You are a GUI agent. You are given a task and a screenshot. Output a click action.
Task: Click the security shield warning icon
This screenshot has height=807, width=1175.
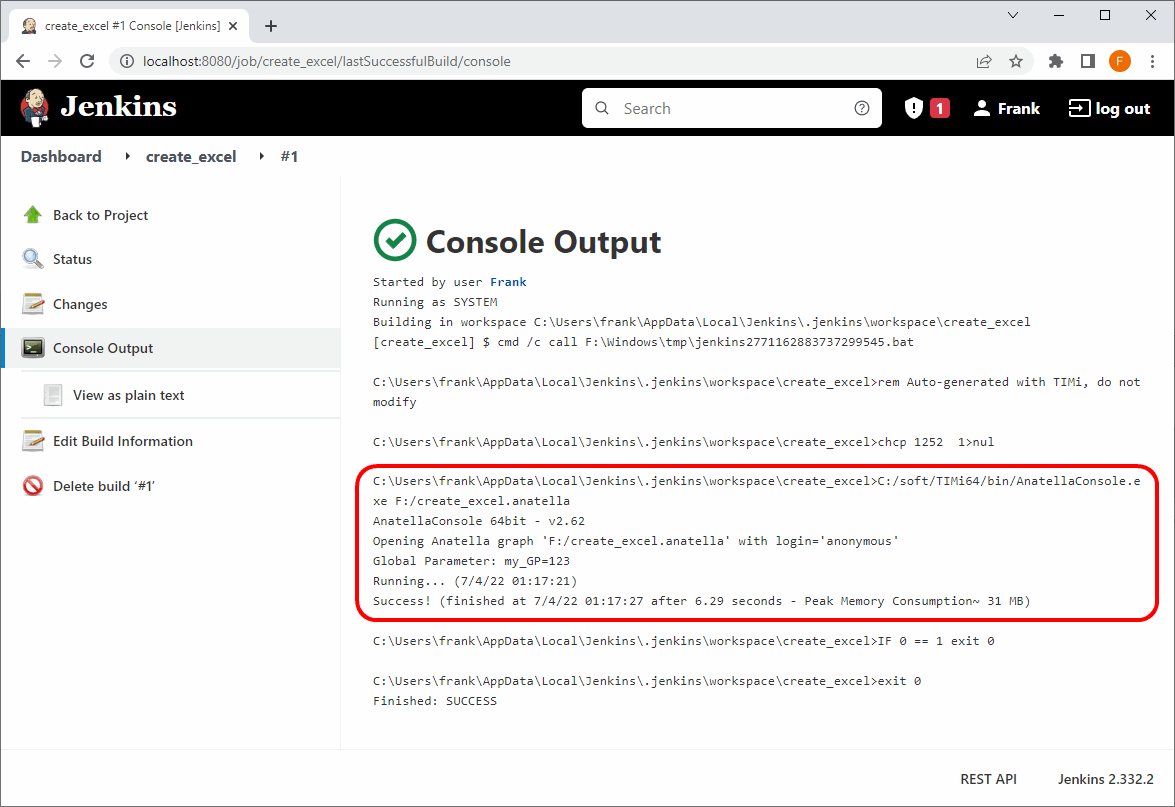point(913,109)
